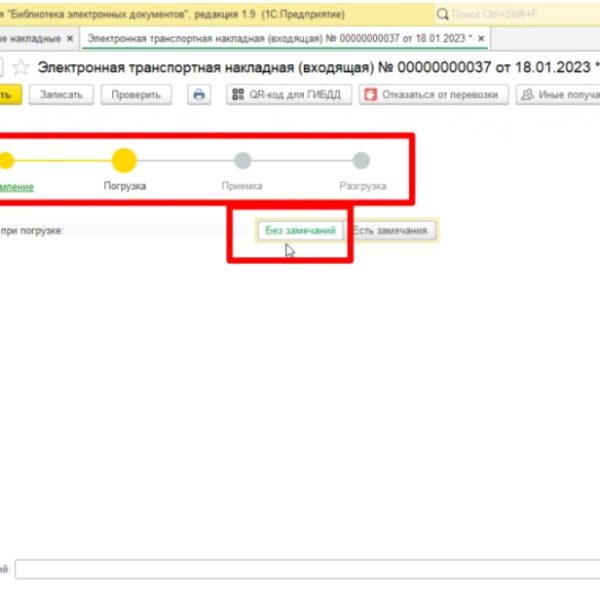Open Иные получатели button
This screenshot has width=600, height=600.
click(x=558, y=95)
